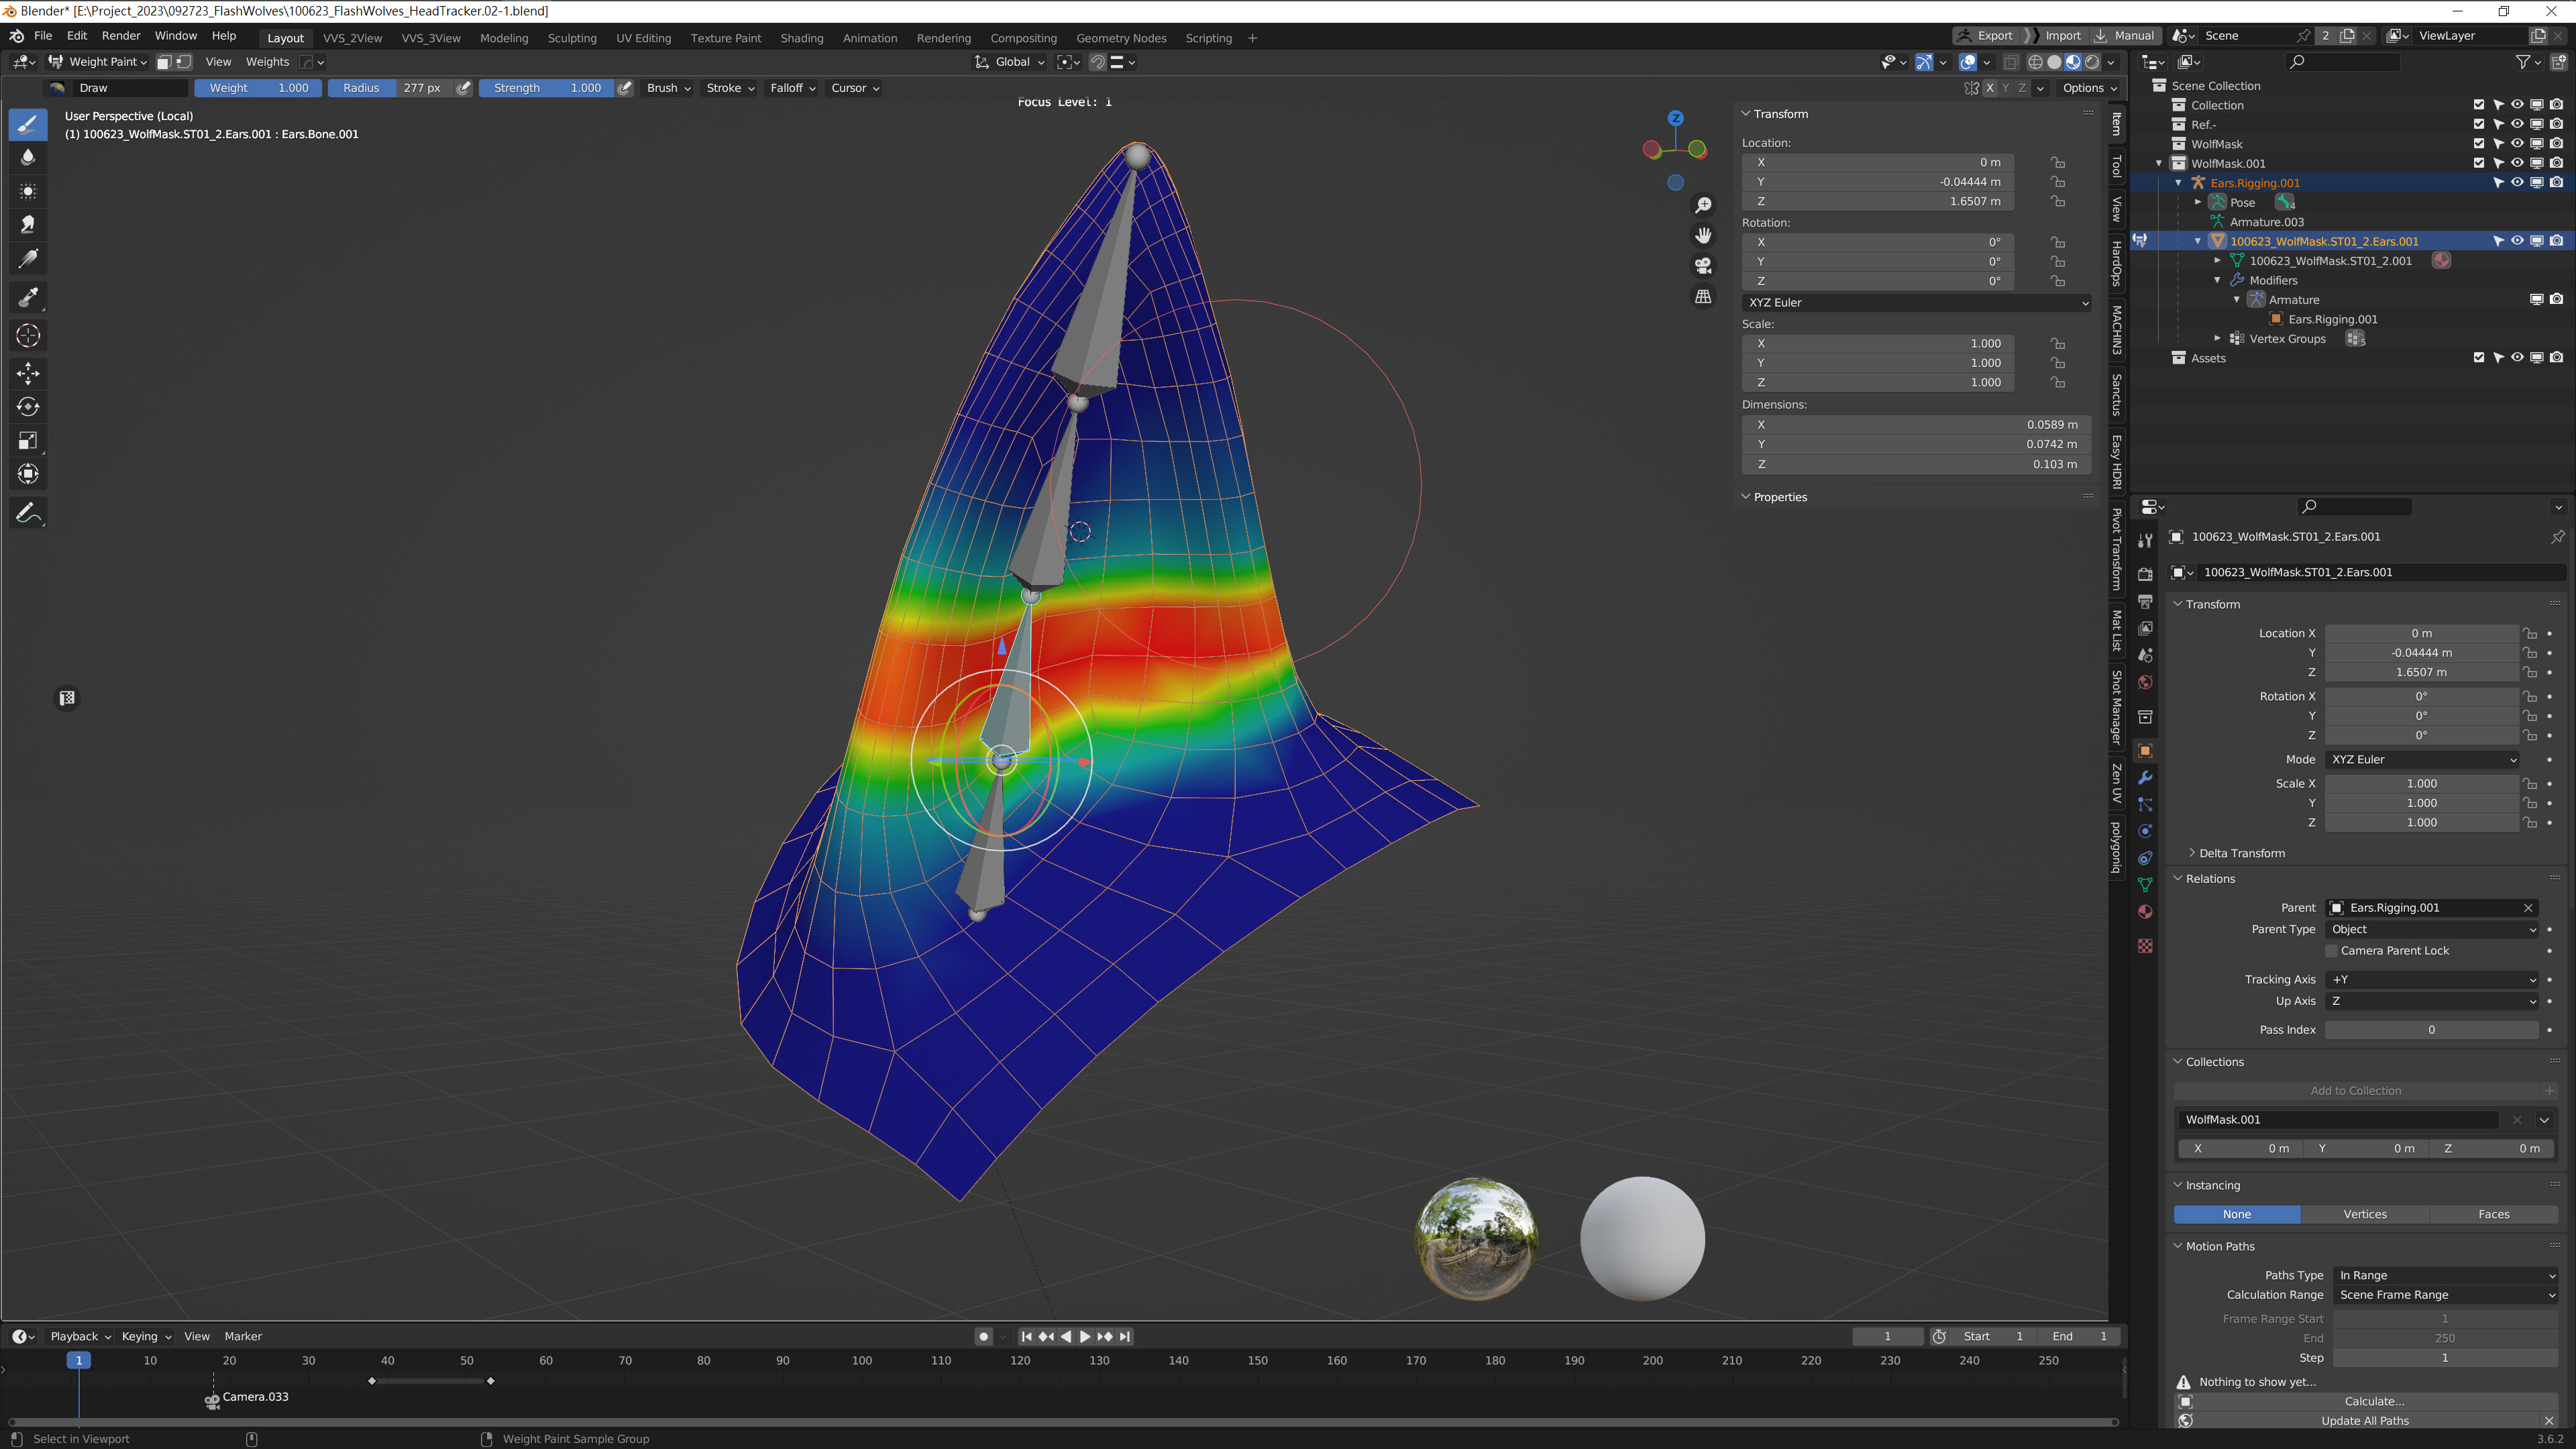Click the Zoom viewport magnifier icon

point(1703,205)
